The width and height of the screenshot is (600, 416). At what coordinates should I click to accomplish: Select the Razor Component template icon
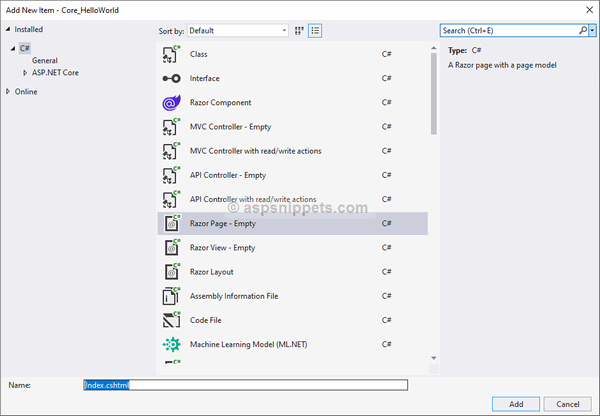click(x=171, y=103)
